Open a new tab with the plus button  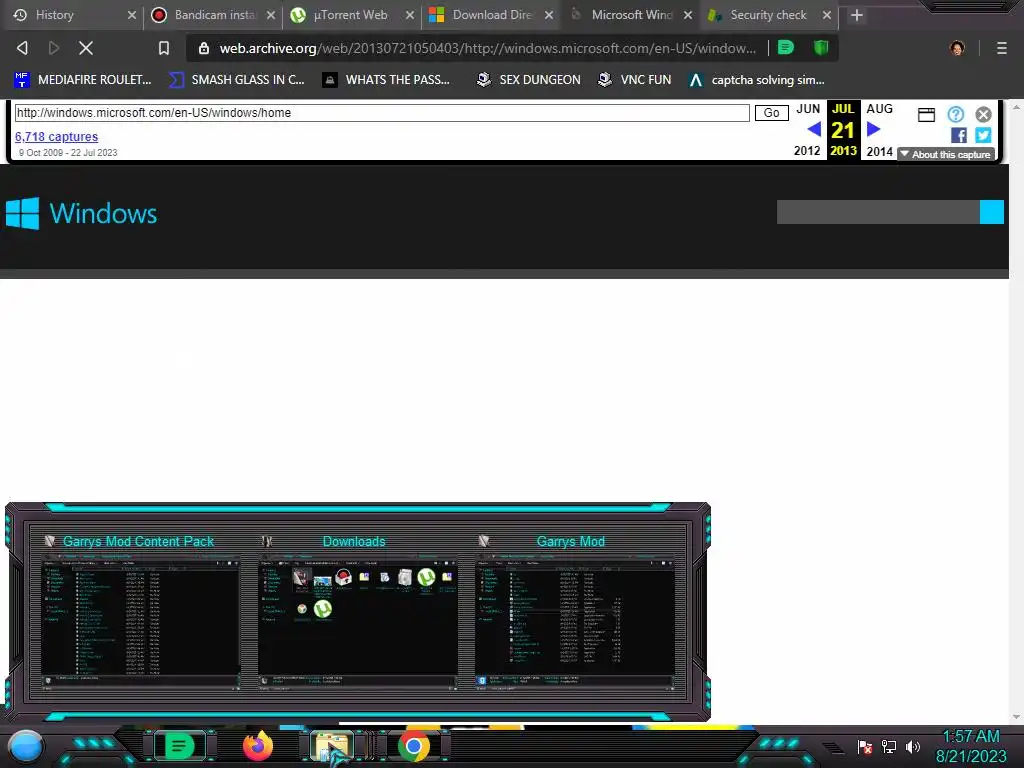857,15
